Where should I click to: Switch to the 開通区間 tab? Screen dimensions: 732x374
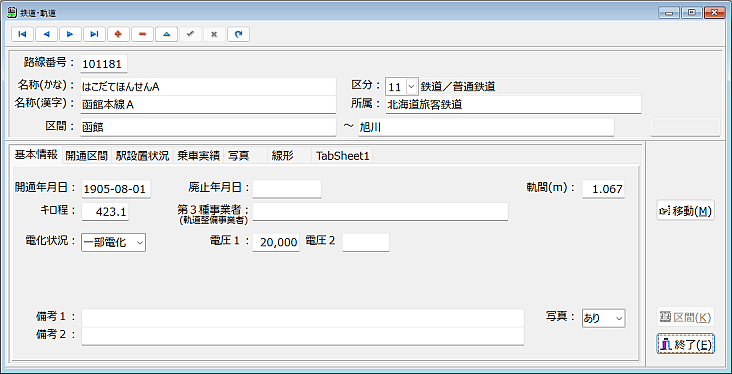point(86,156)
